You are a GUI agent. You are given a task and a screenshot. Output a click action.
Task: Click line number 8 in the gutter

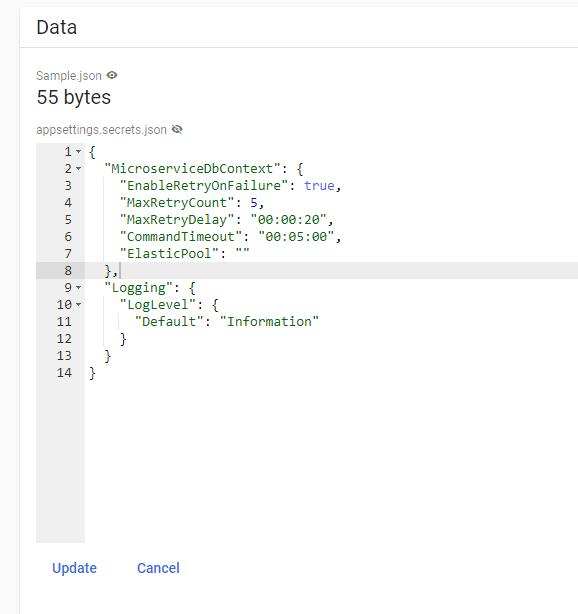pyautogui.click(x=68, y=271)
